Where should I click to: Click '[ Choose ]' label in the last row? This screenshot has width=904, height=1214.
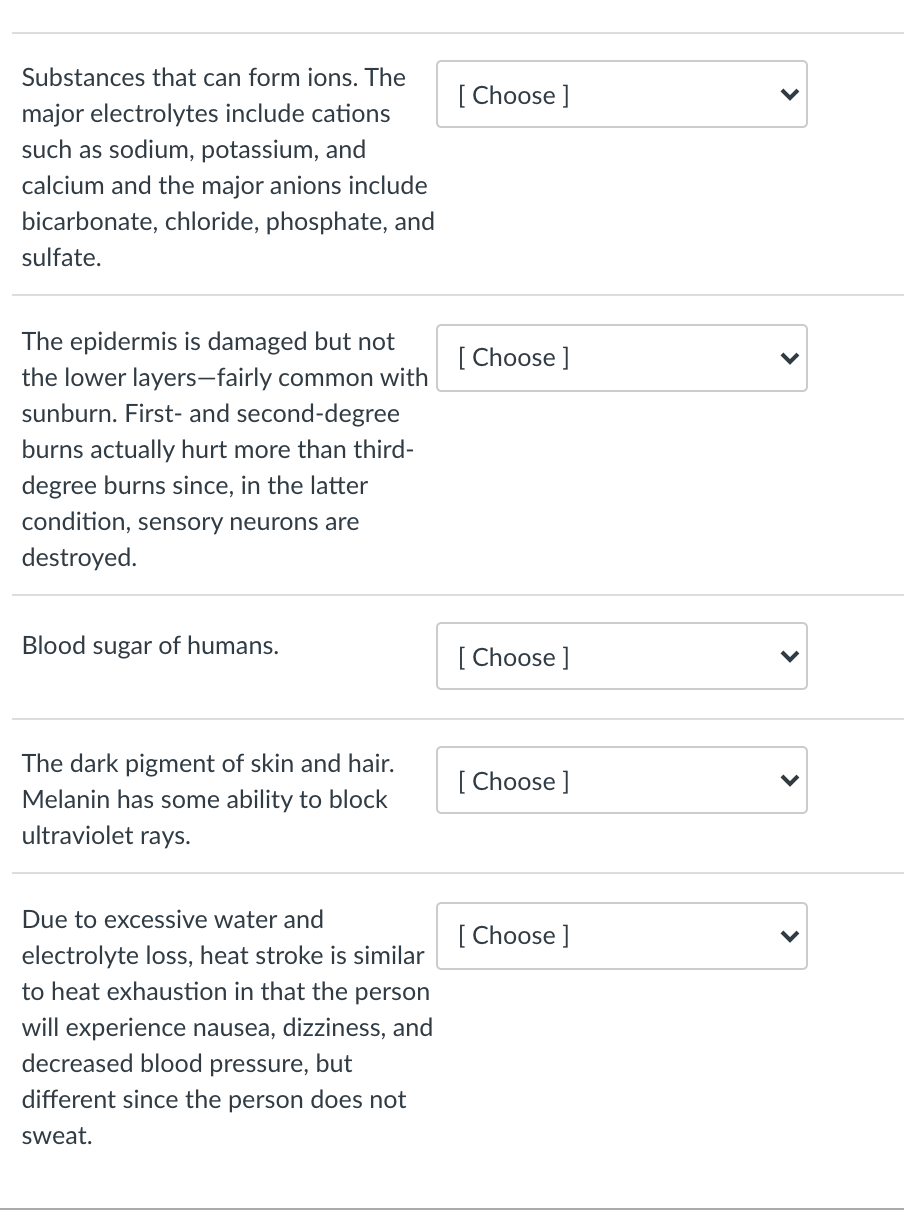click(x=513, y=935)
